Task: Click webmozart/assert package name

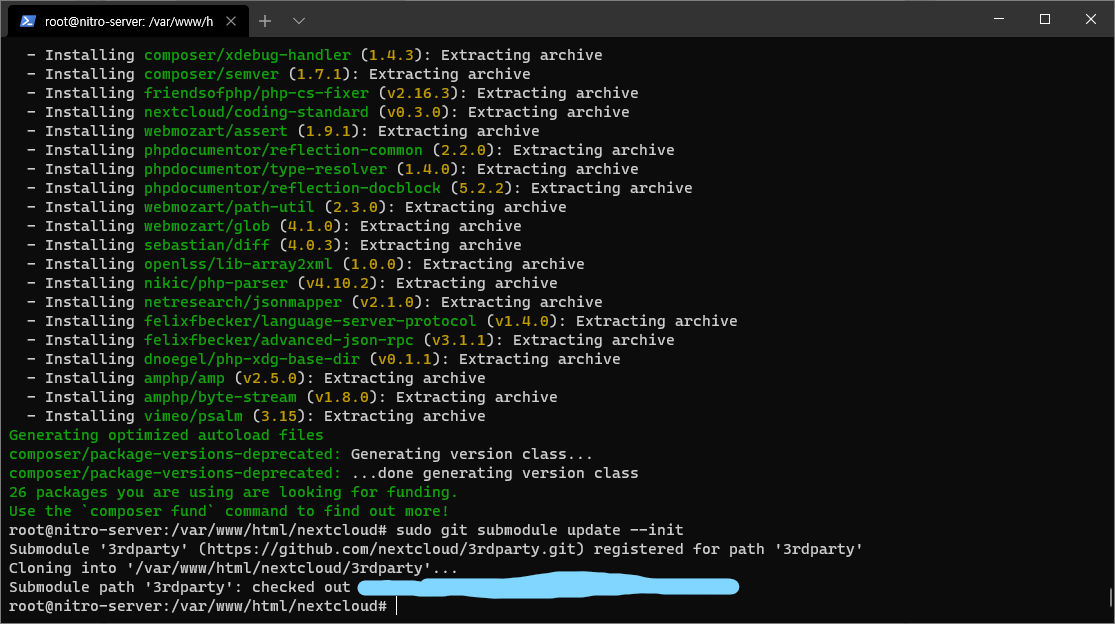Action: click(x=215, y=131)
